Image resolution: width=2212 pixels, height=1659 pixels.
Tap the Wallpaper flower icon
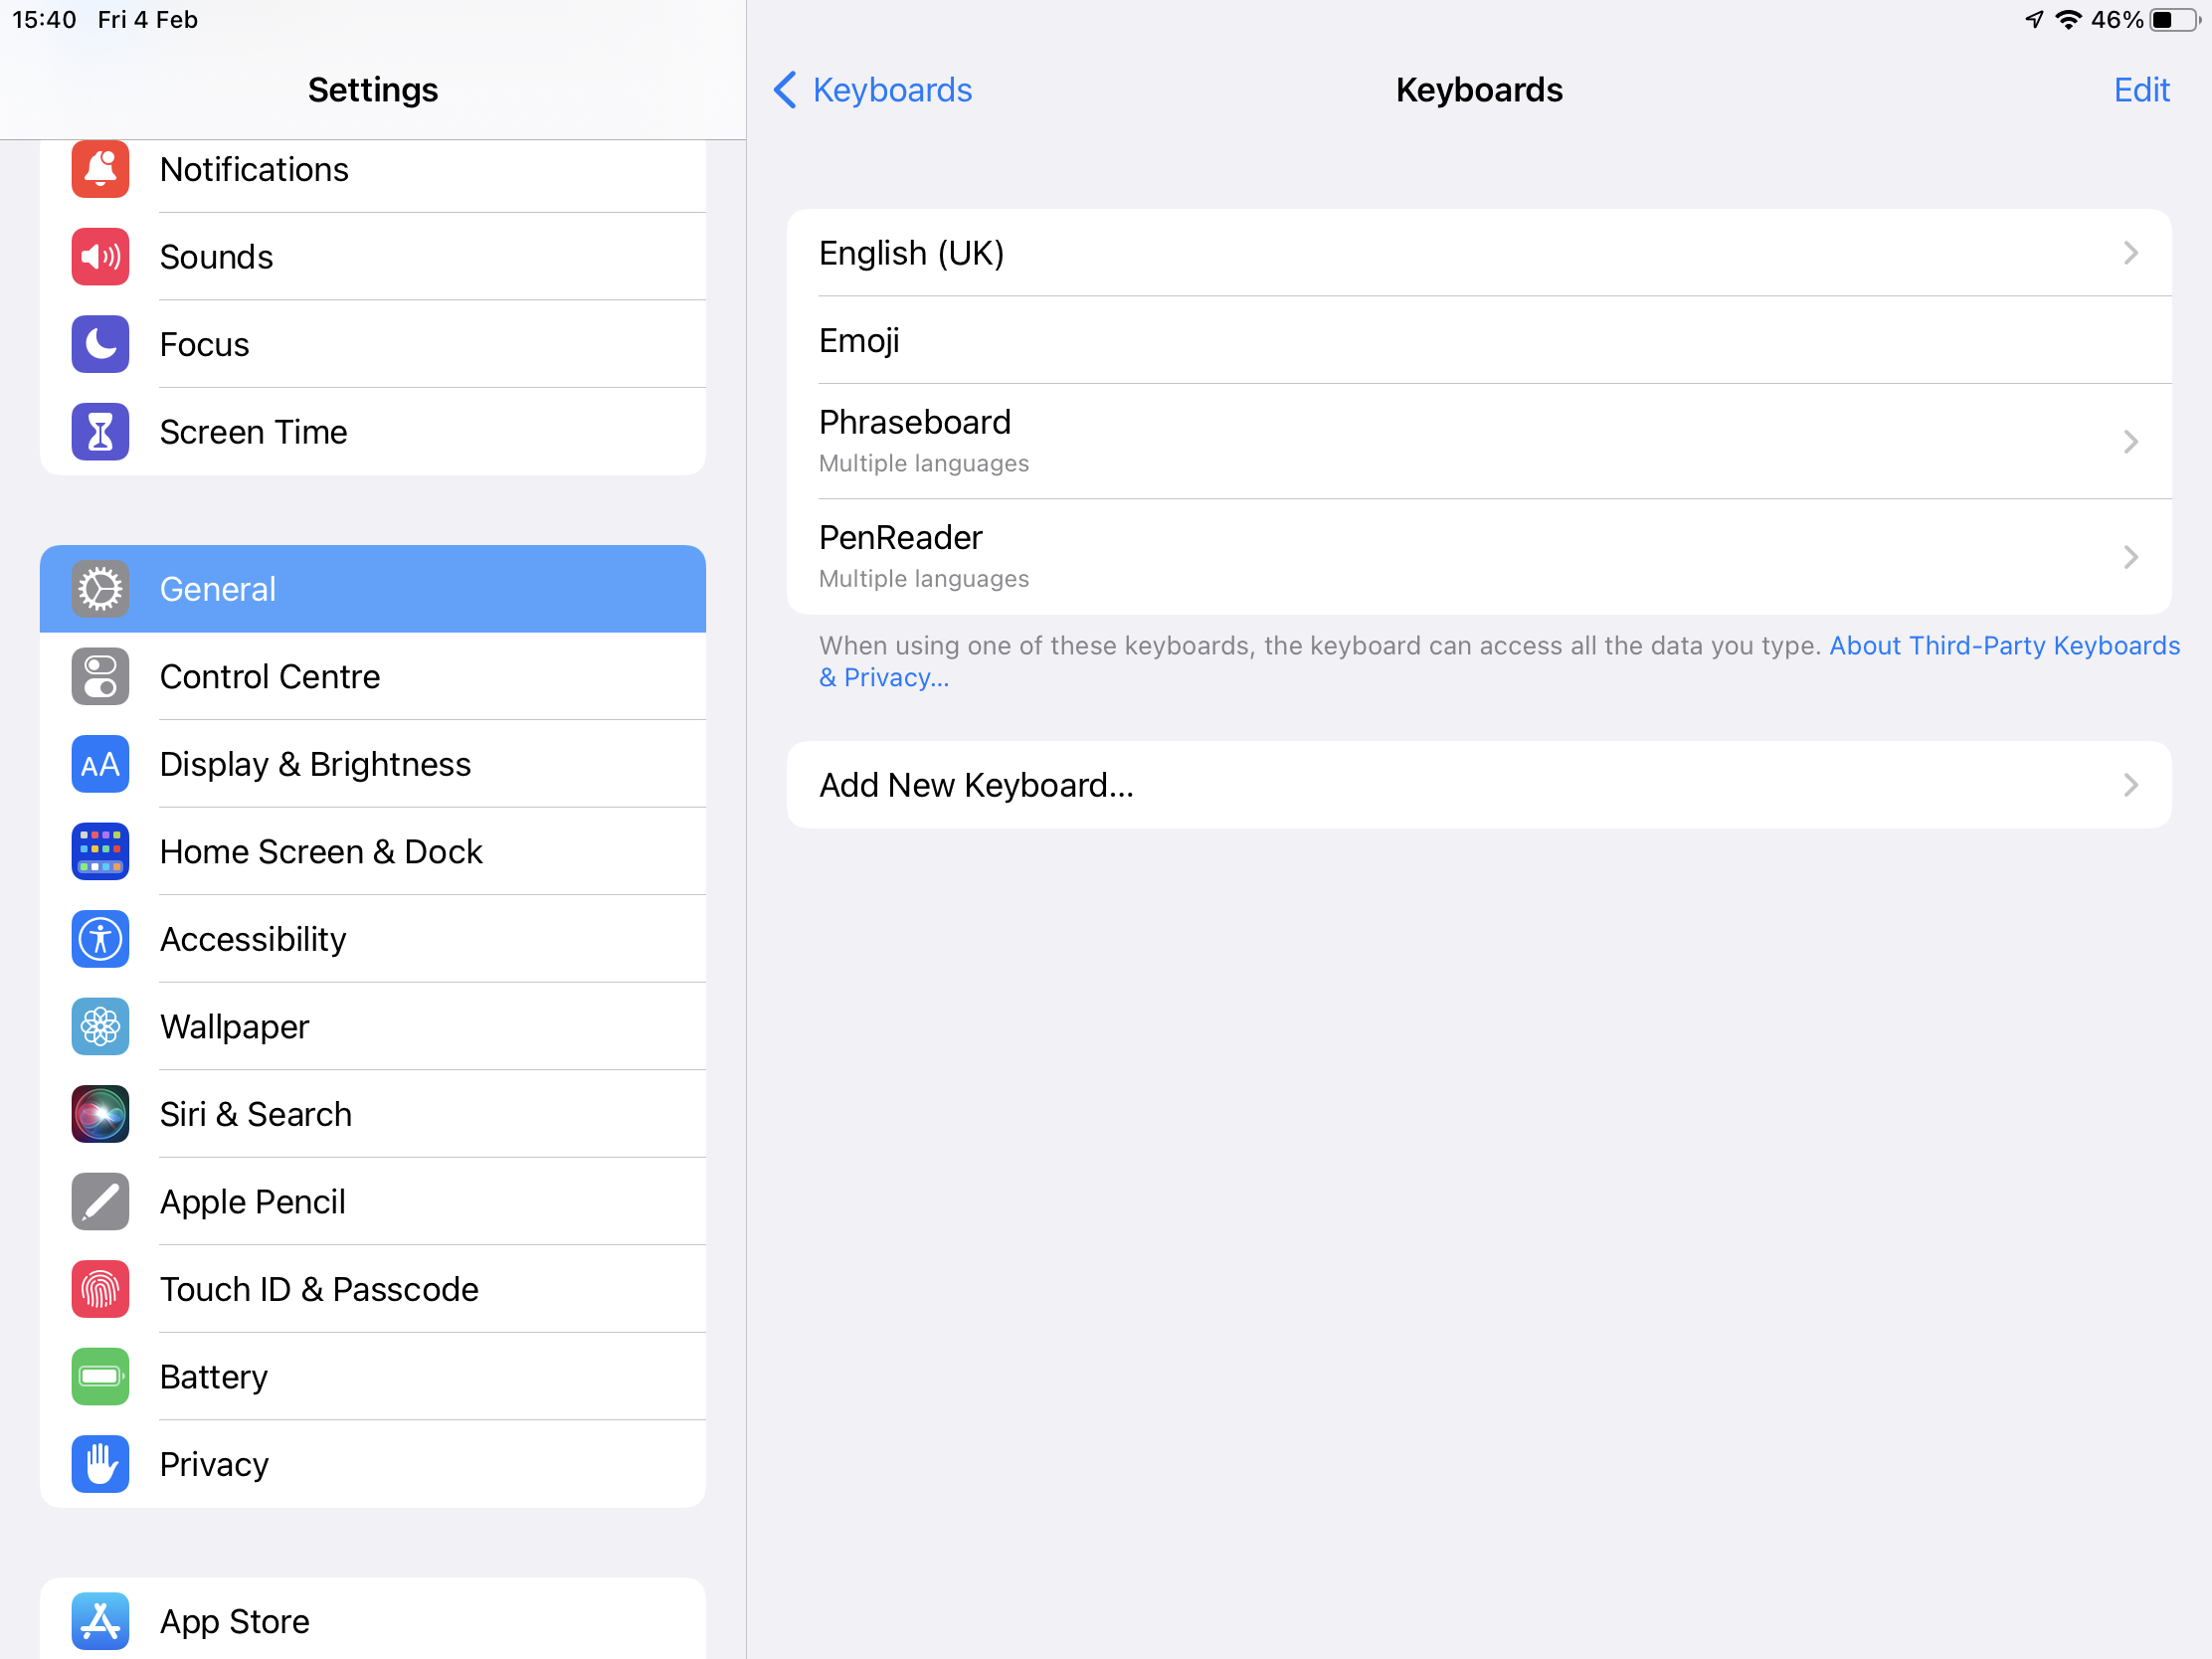coord(100,1027)
